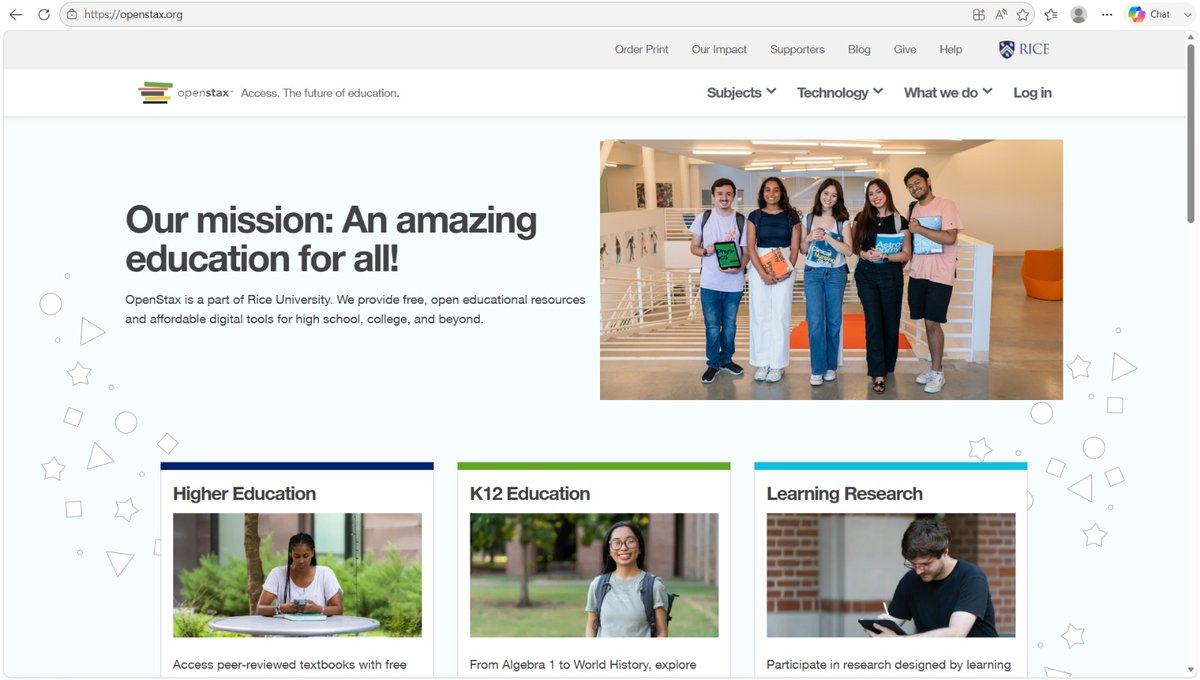Open the Our Impact link
This screenshot has height=680, width=1200.
(719, 49)
